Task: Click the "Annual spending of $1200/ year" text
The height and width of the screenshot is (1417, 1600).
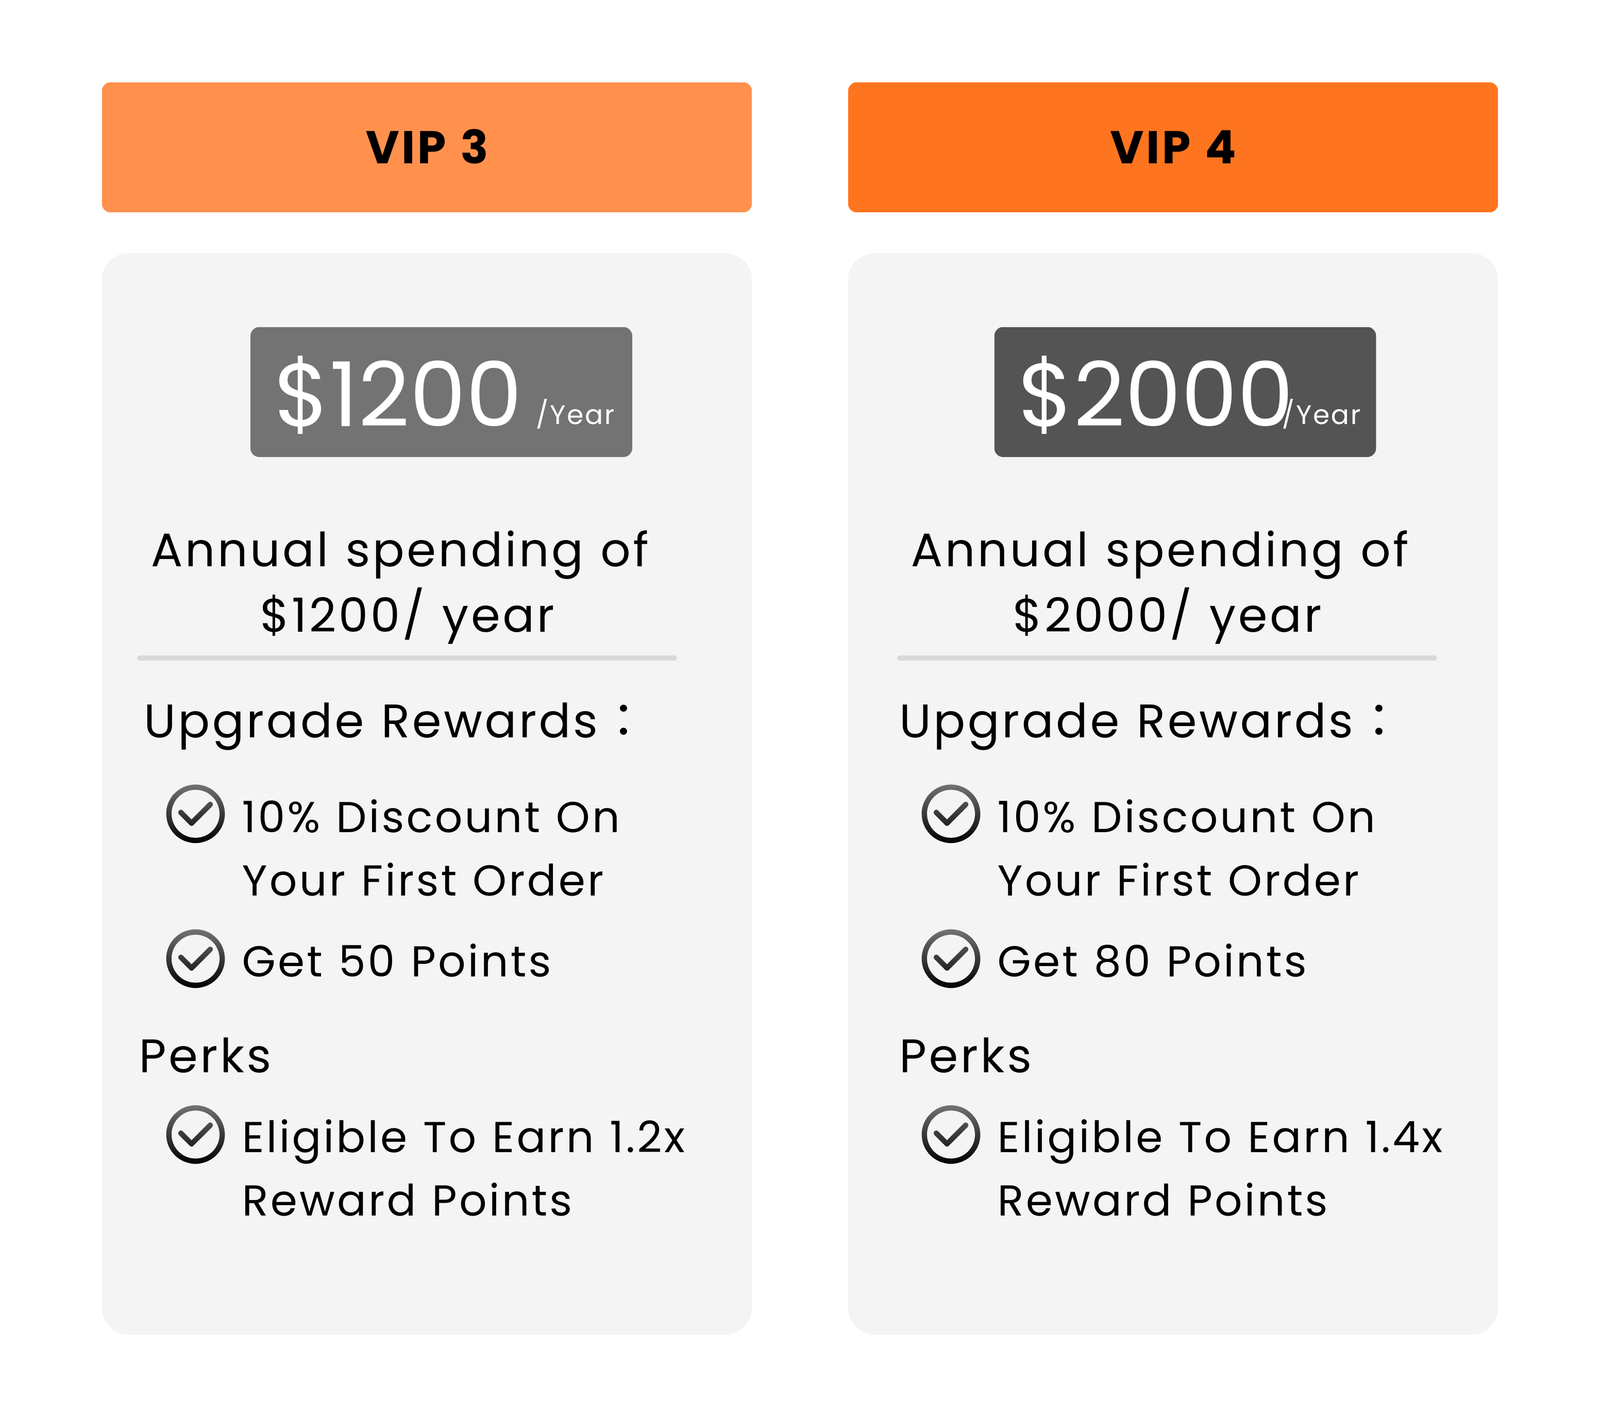Action: click(401, 583)
